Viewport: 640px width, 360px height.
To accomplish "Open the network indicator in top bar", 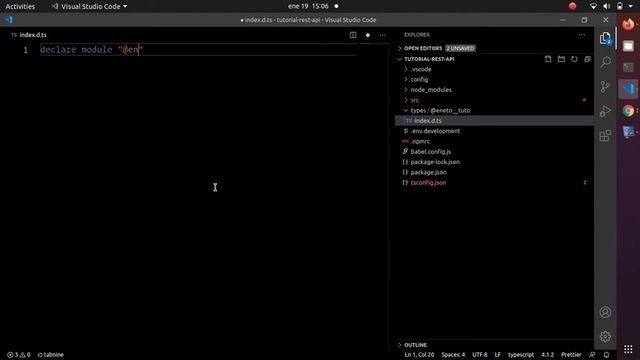I will tap(593, 6).
